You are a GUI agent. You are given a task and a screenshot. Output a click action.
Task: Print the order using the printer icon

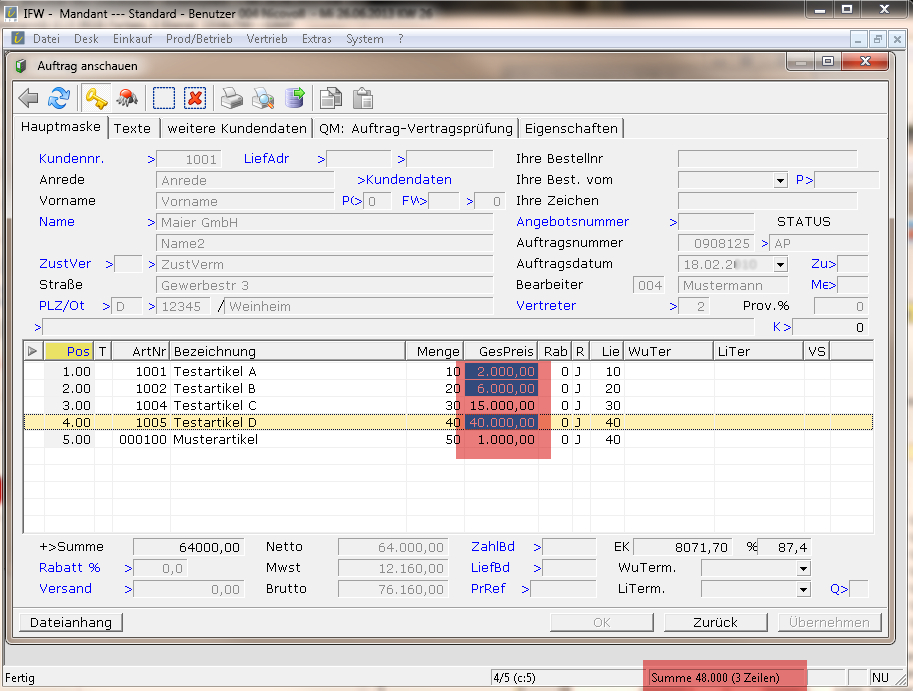(x=232, y=98)
